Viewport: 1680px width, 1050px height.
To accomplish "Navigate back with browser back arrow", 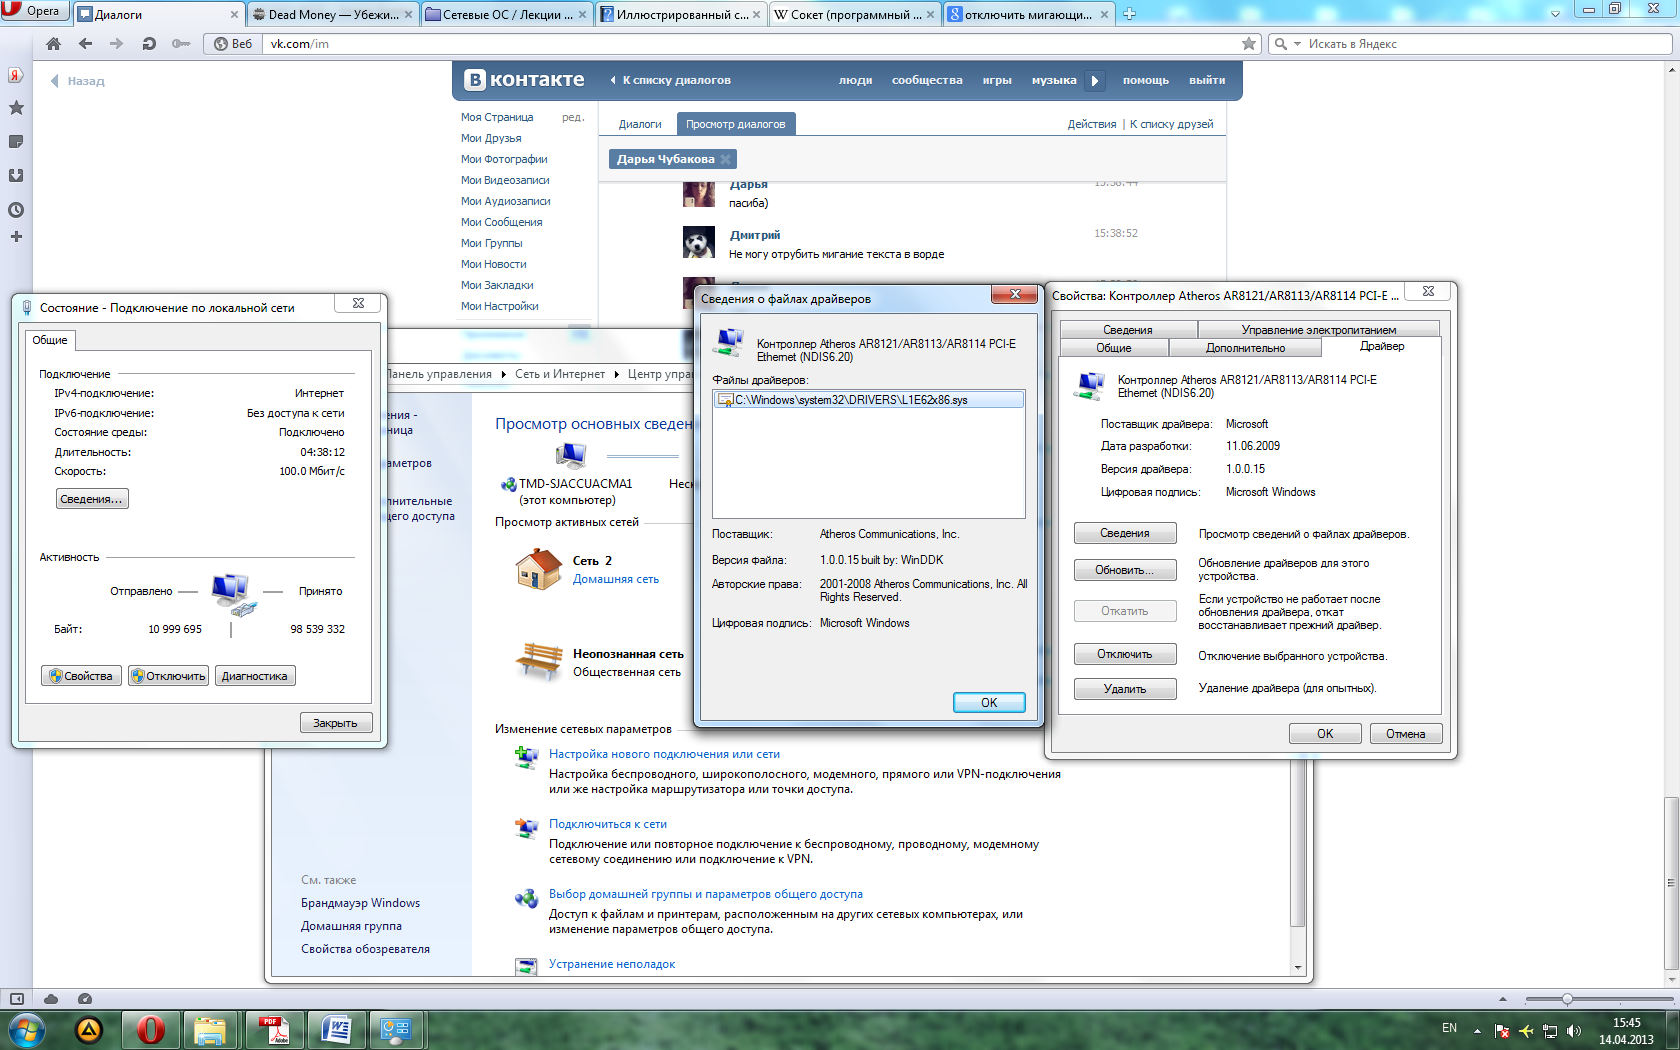I will (85, 44).
